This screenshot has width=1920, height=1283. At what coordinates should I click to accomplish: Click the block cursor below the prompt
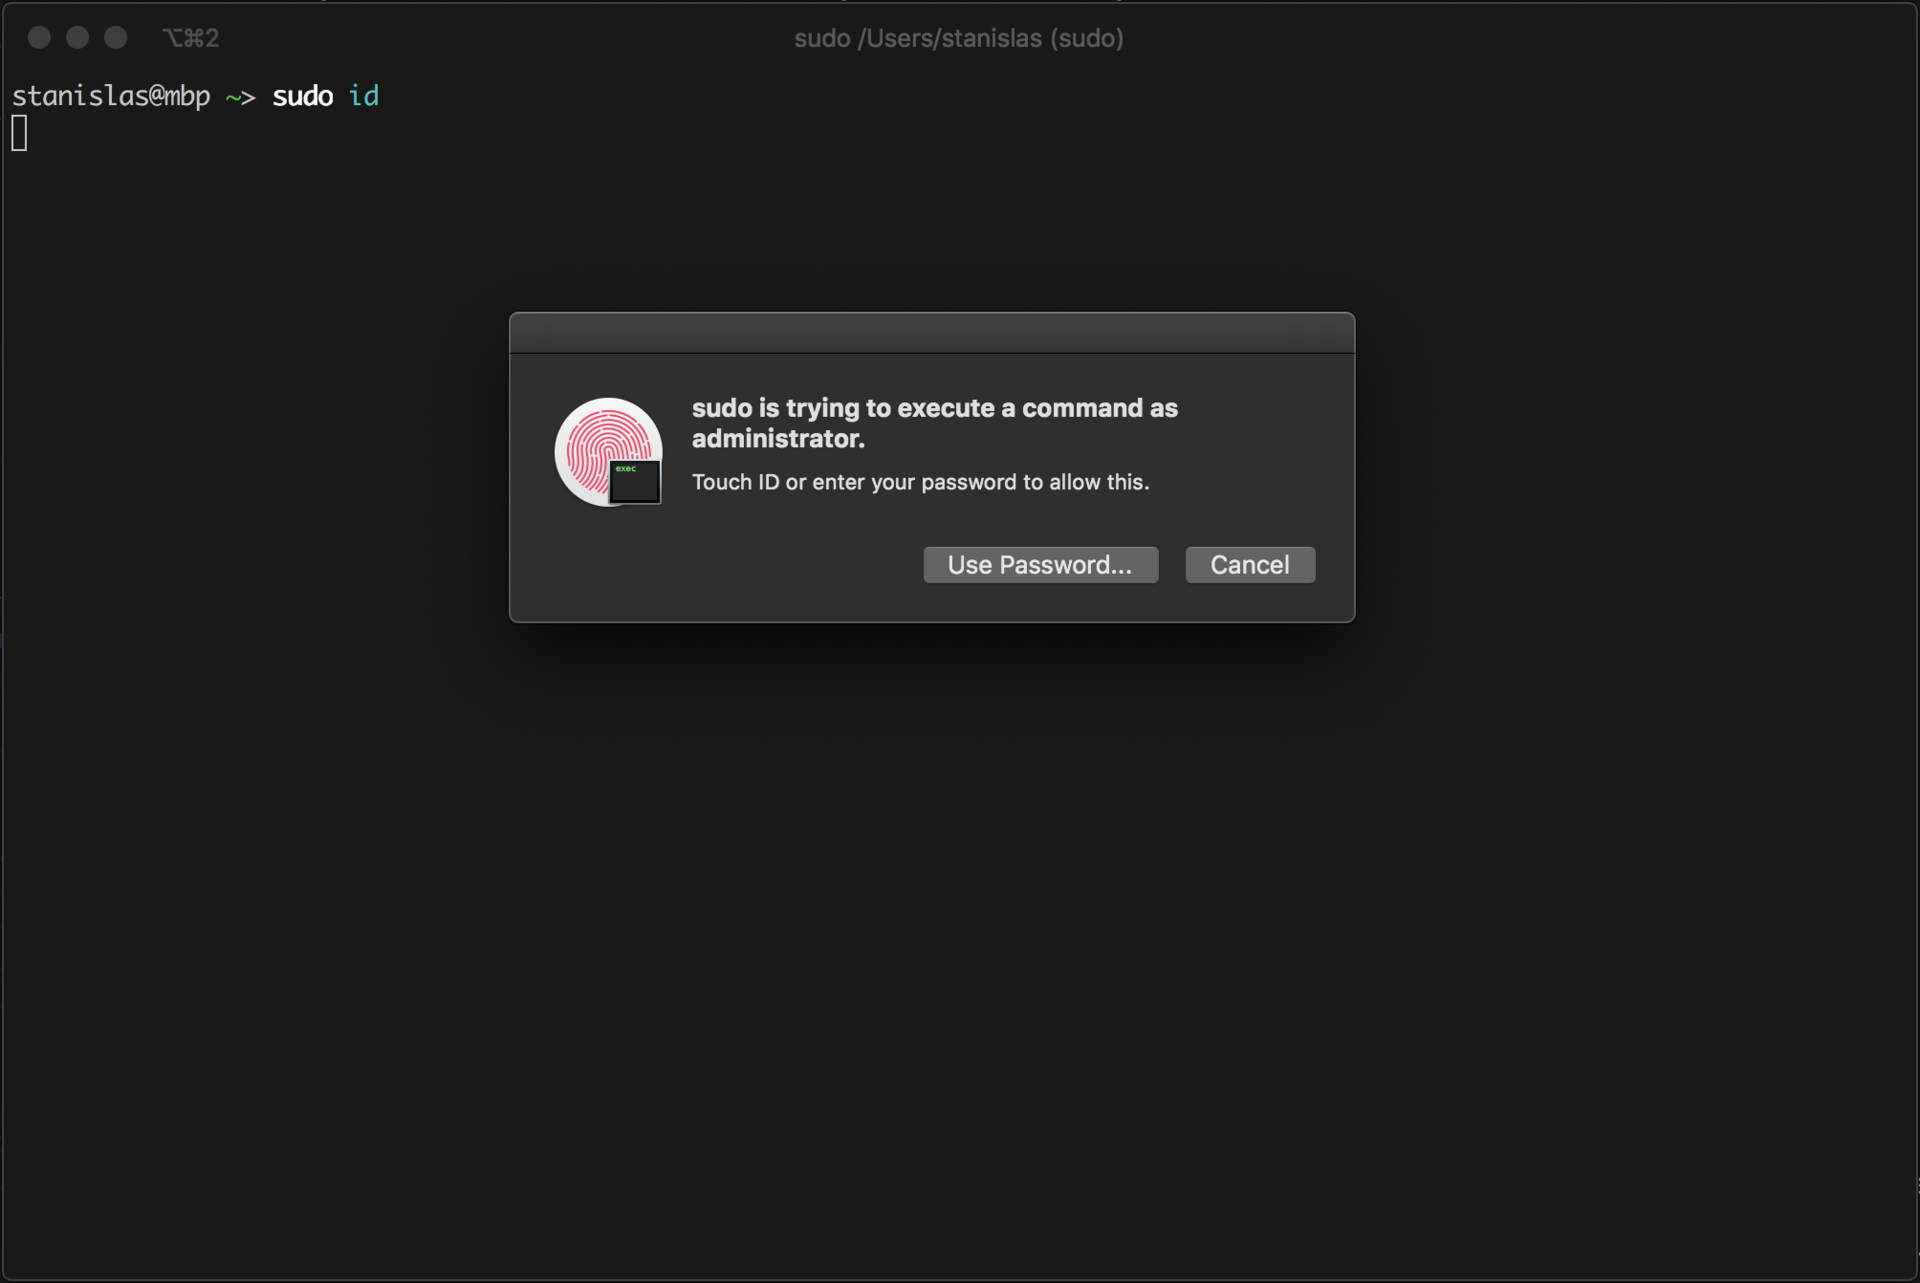(19, 132)
